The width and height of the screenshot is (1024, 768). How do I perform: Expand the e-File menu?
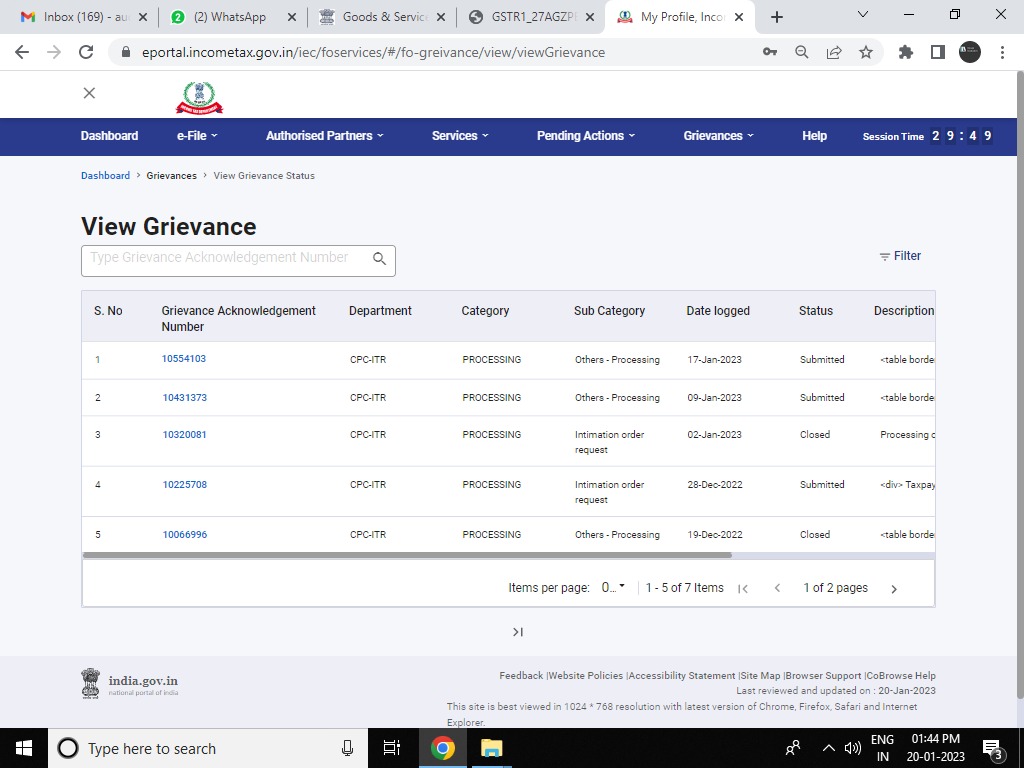[197, 136]
